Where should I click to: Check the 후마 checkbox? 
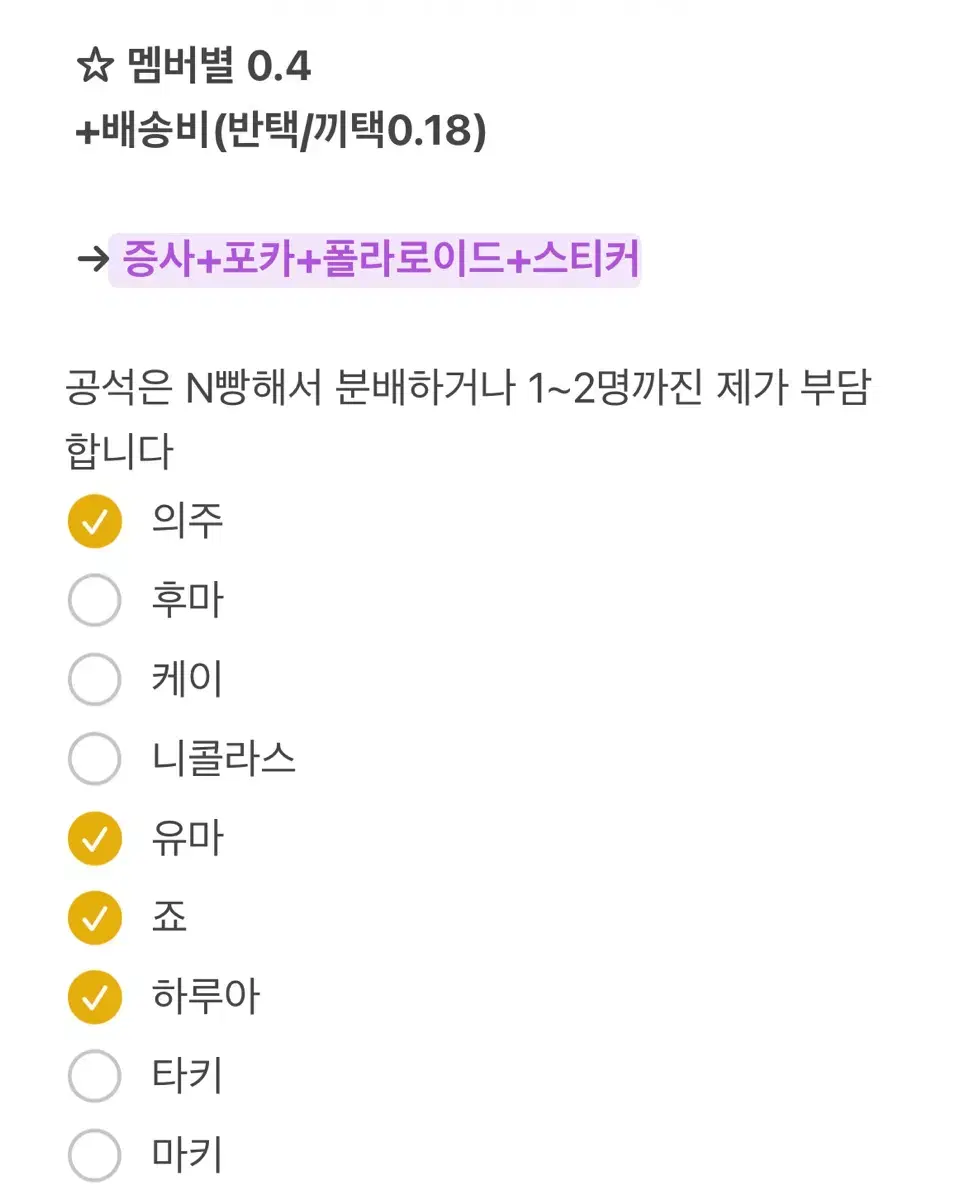click(x=94, y=601)
